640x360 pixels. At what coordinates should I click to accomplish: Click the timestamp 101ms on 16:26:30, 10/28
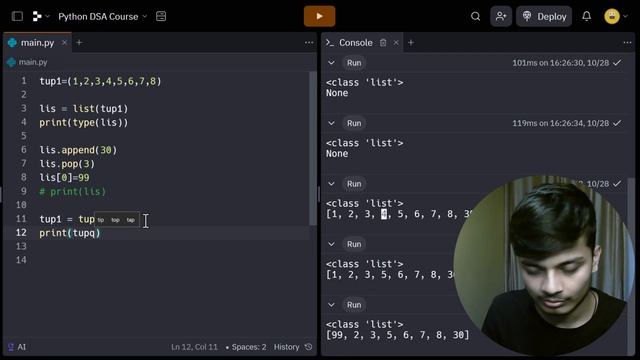point(560,63)
